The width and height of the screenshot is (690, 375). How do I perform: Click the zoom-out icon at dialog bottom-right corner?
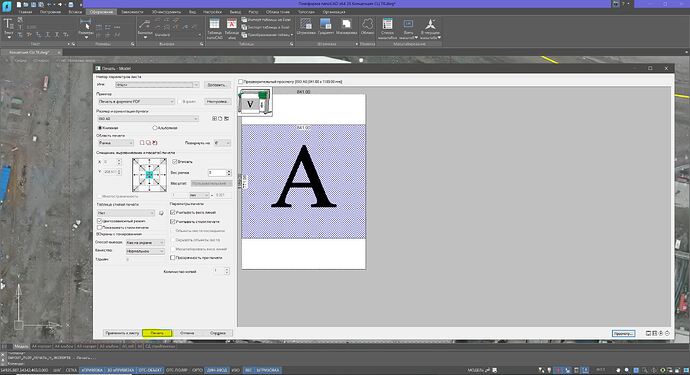point(668,334)
